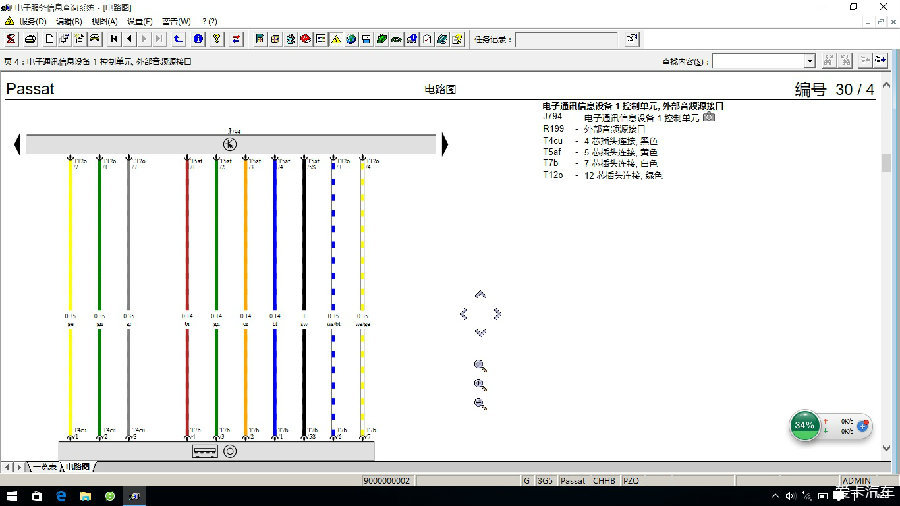This screenshot has height=506, width=900.
Task: Click the red sigma icon at toolbar start
Action: (x=11, y=39)
